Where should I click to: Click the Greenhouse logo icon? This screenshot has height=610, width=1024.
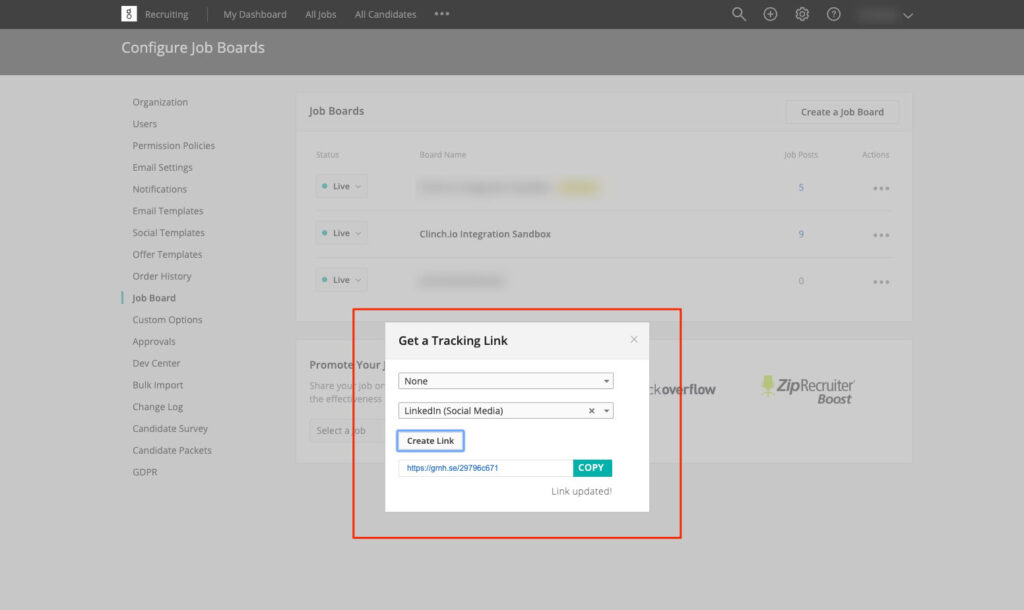point(129,14)
